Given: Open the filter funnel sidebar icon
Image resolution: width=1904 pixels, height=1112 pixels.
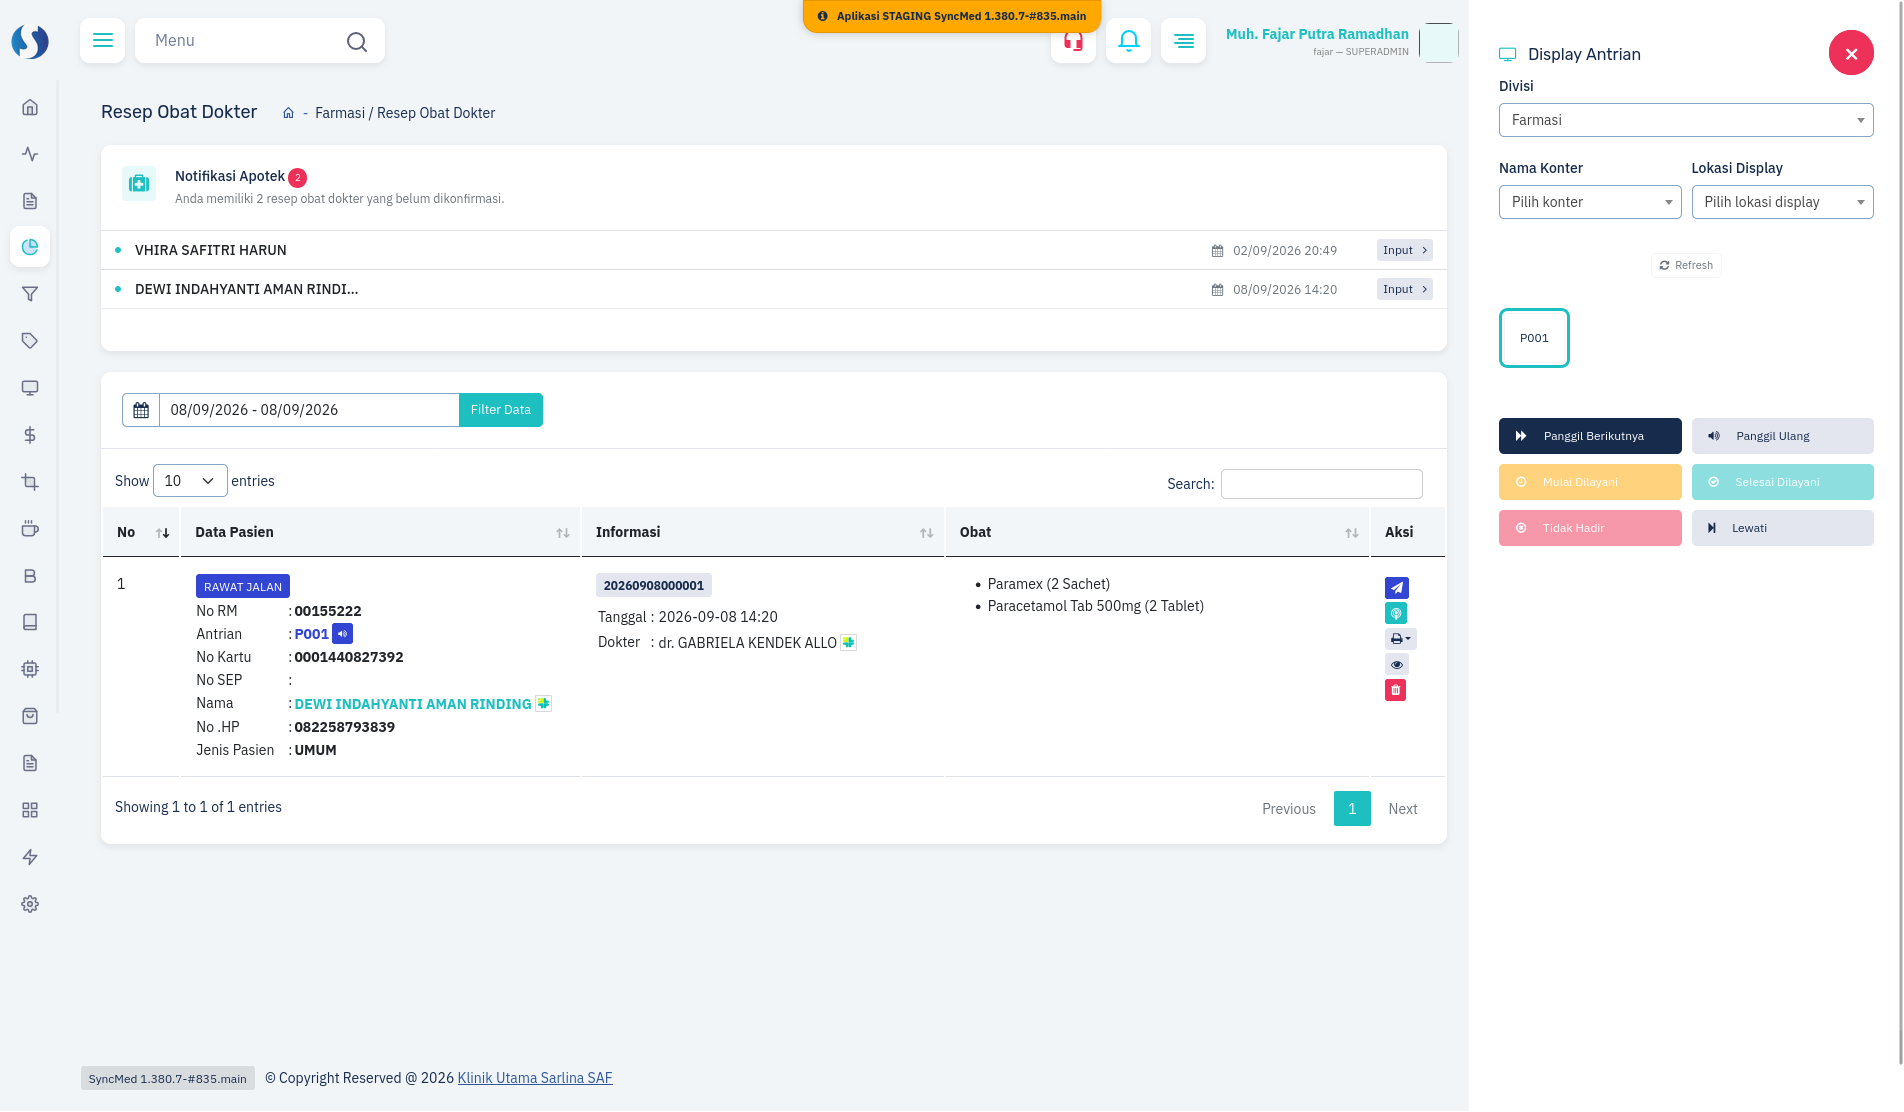Looking at the screenshot, I should [x=30, y=294].
